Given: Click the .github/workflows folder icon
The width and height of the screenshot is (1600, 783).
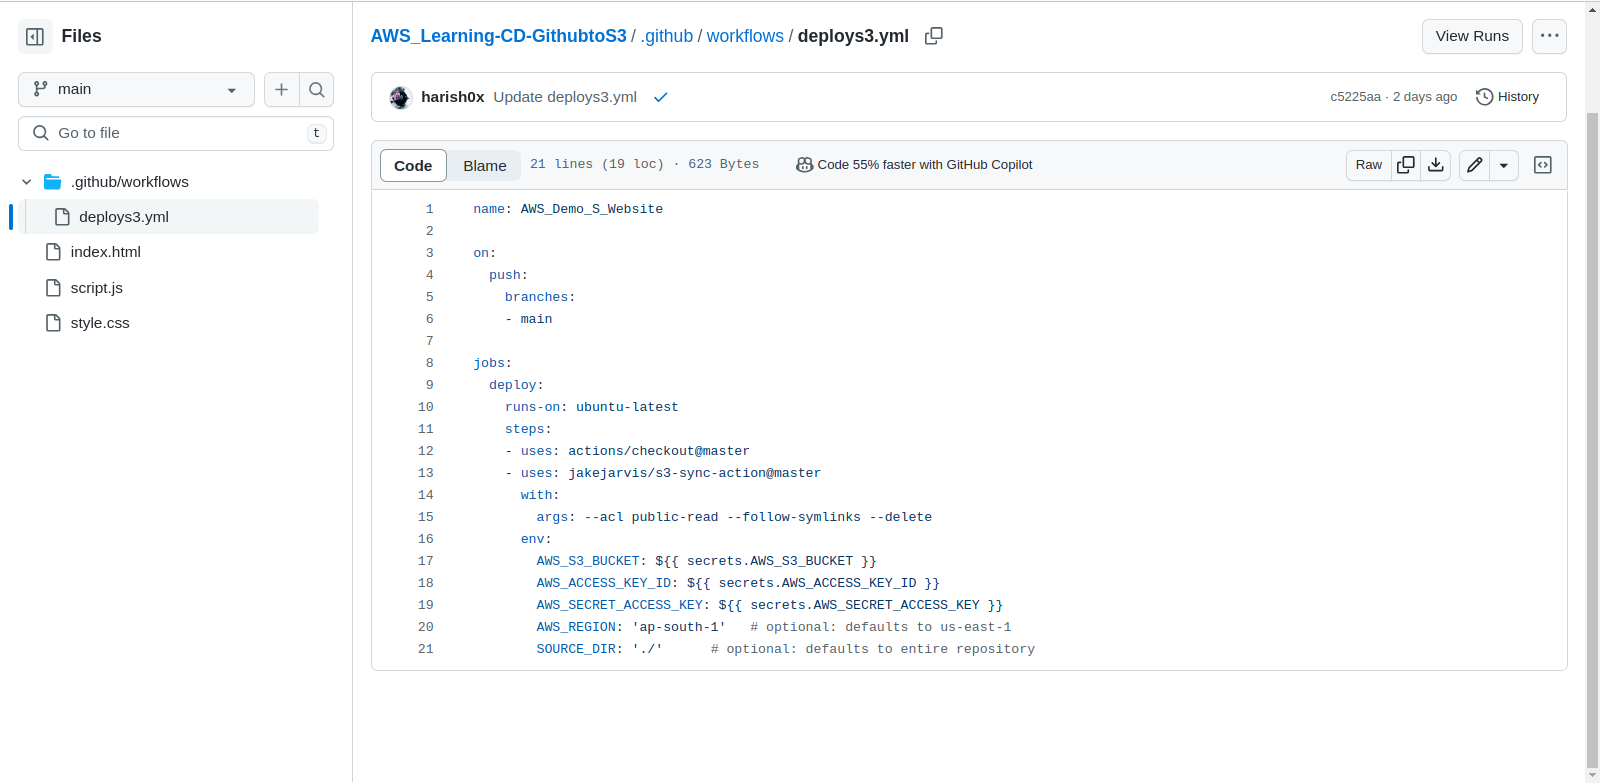Looking at the screenshot, I should [x=53, y=182].
